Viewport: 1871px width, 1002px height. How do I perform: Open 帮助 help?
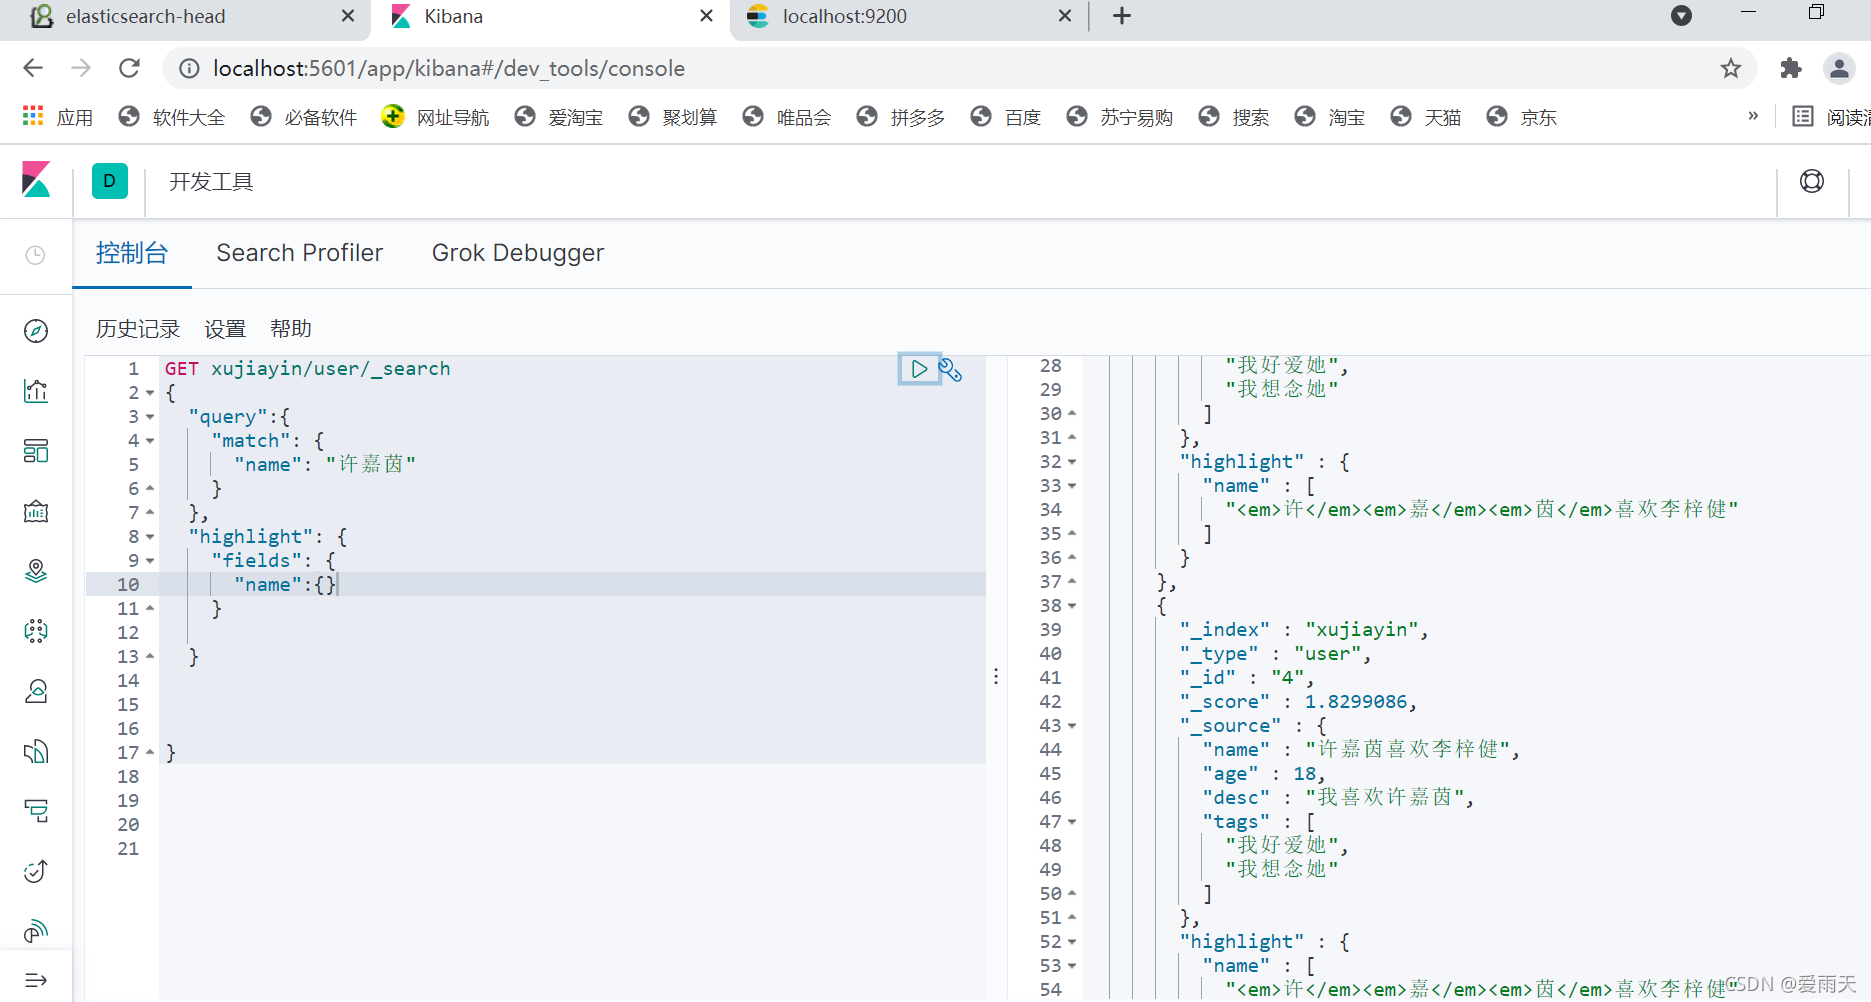coord(291,329)
